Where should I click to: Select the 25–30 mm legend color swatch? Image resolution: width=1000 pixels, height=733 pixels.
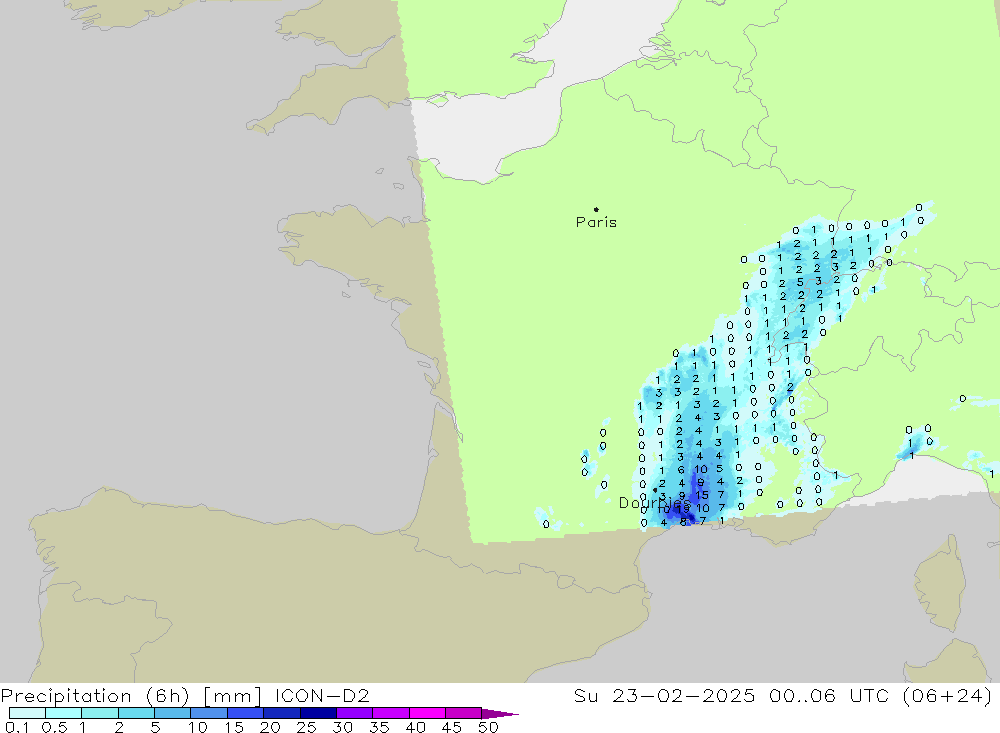tap(318, 713)
